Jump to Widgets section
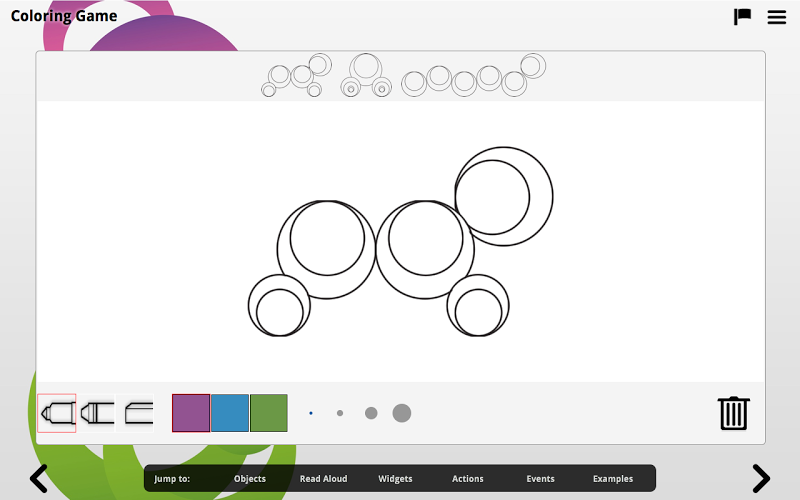 click(395, 479)
